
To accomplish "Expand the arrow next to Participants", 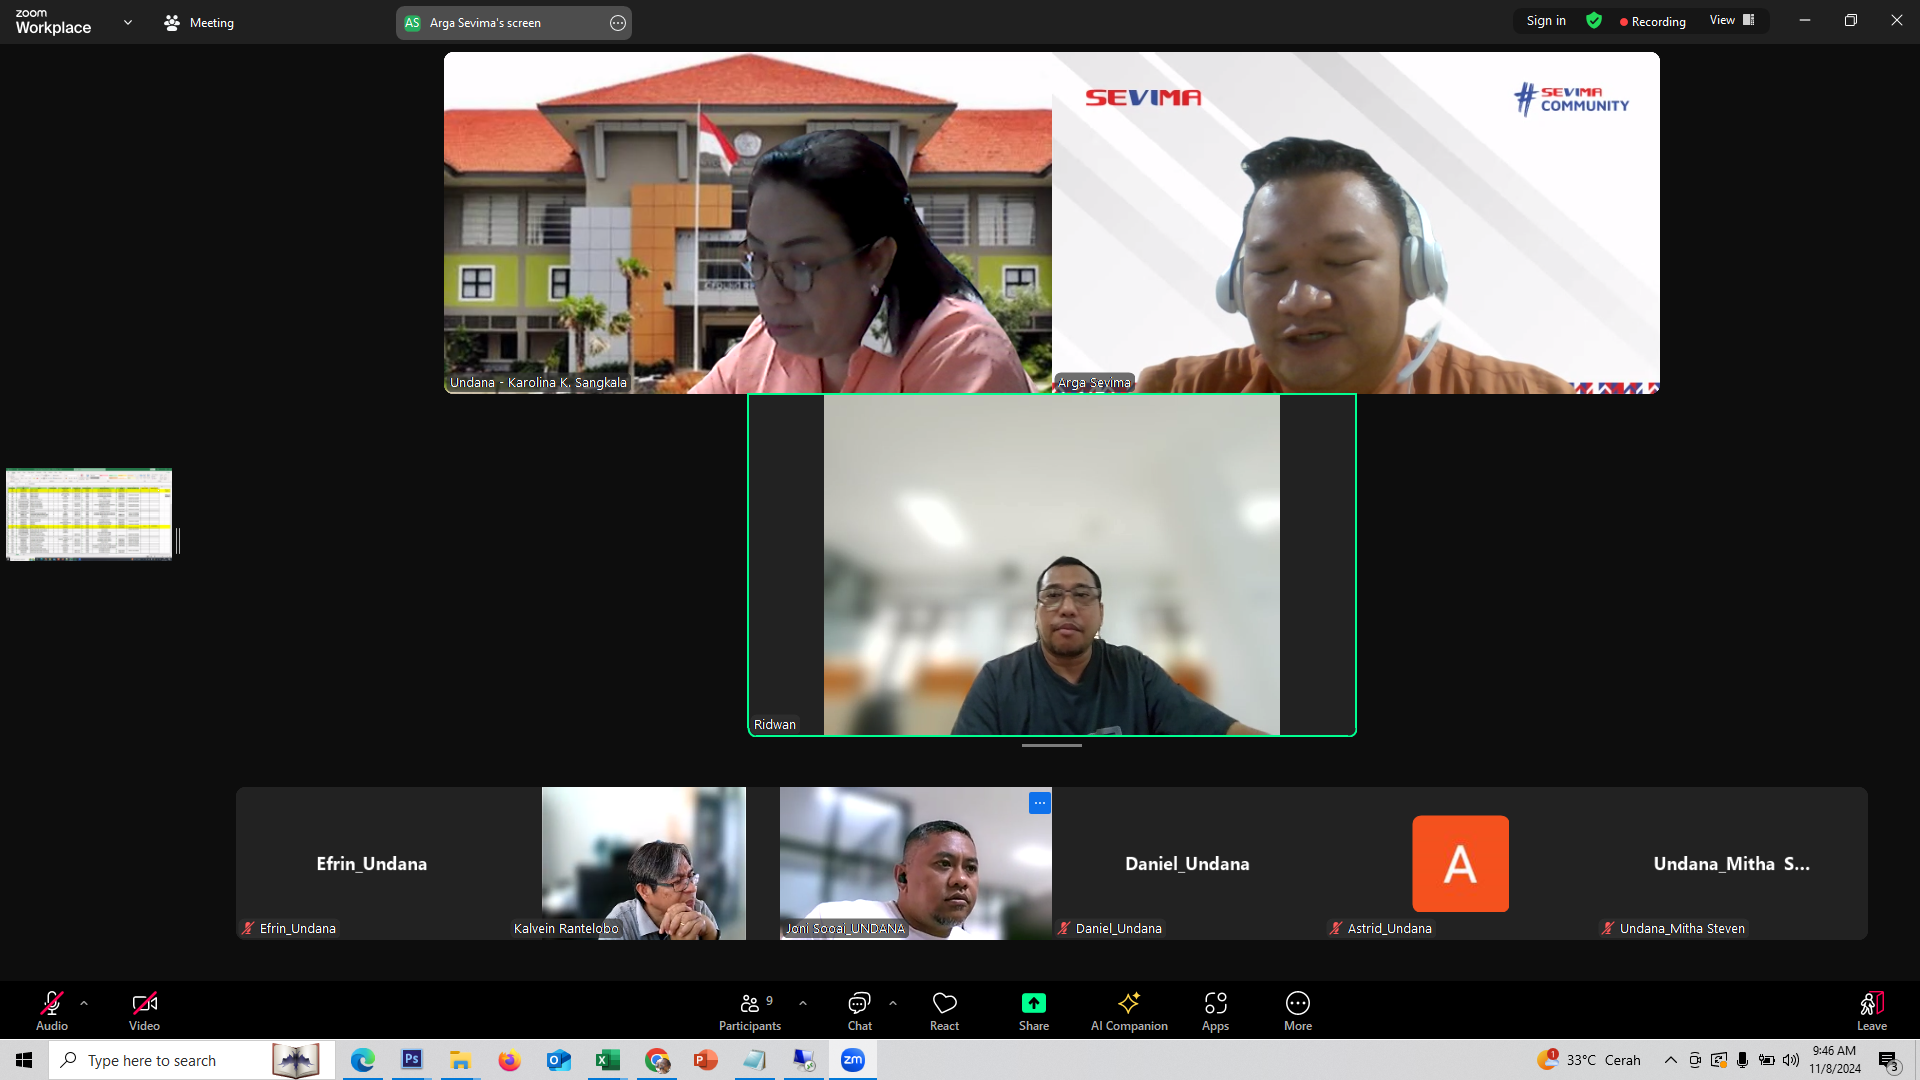I will point(803,1003).
